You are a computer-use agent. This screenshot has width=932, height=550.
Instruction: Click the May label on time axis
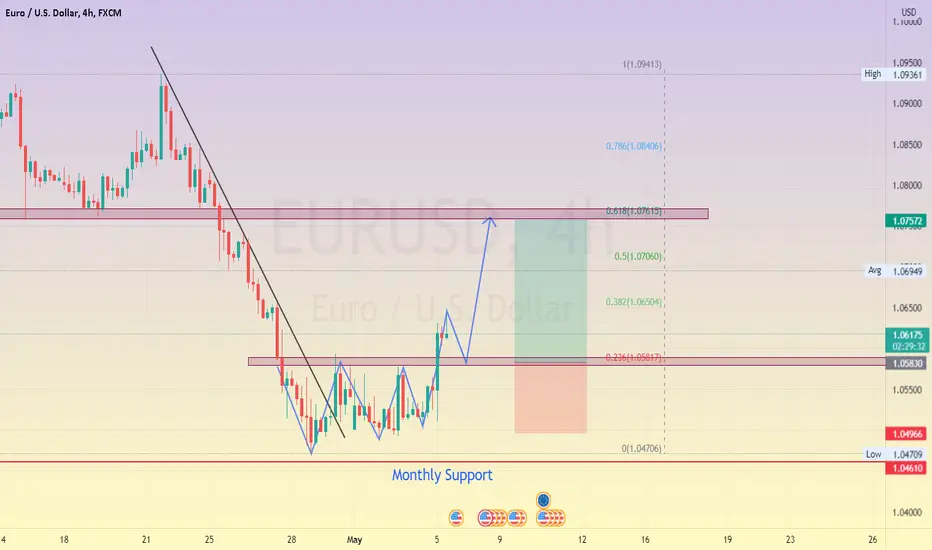tap(354, 540)
